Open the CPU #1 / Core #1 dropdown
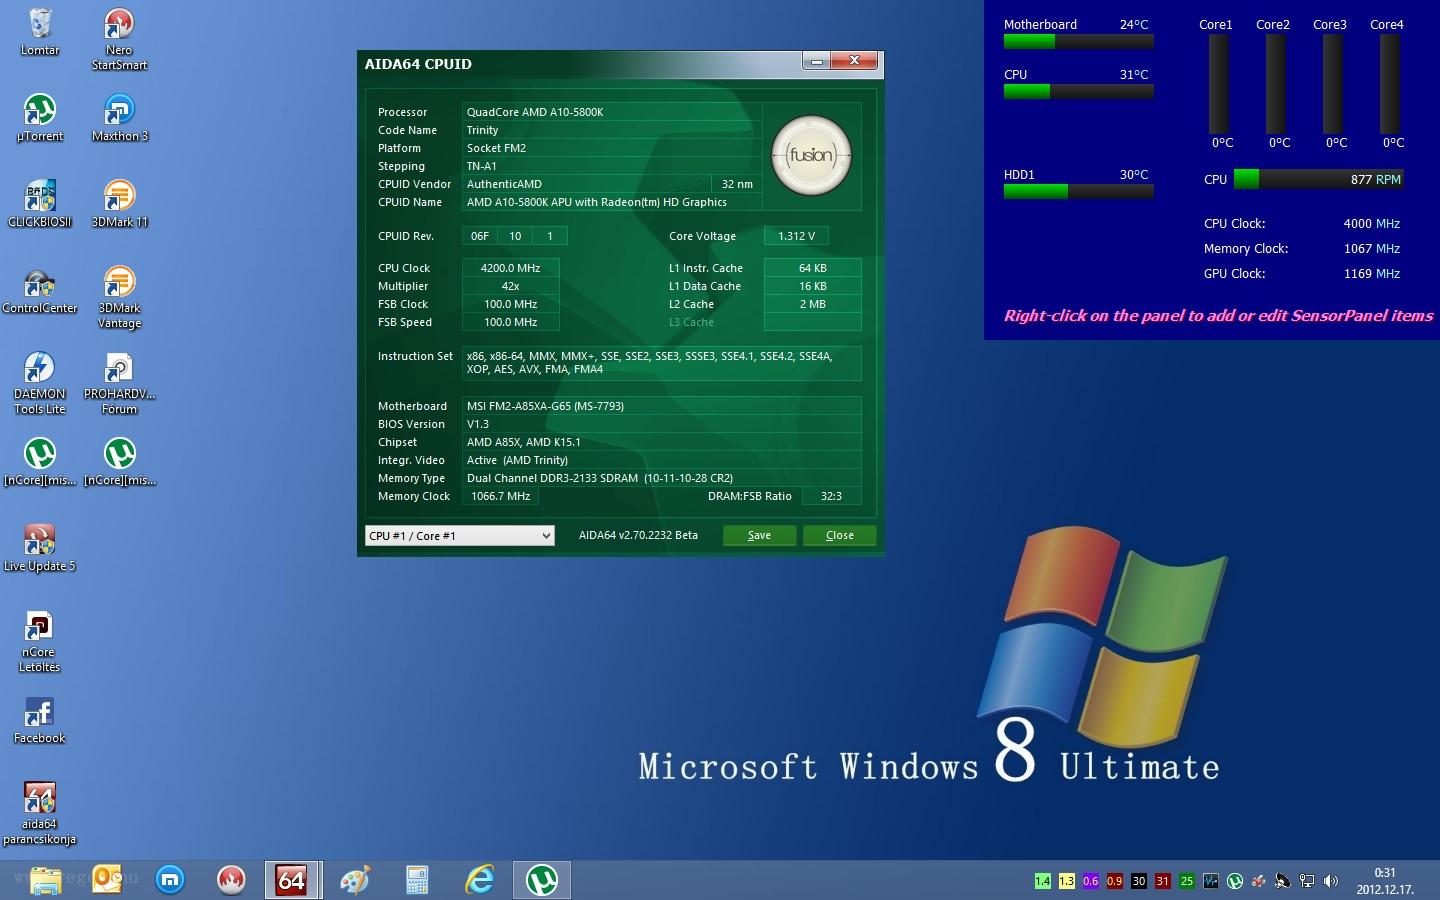The image size is (1440, 900). pos(459,536)
